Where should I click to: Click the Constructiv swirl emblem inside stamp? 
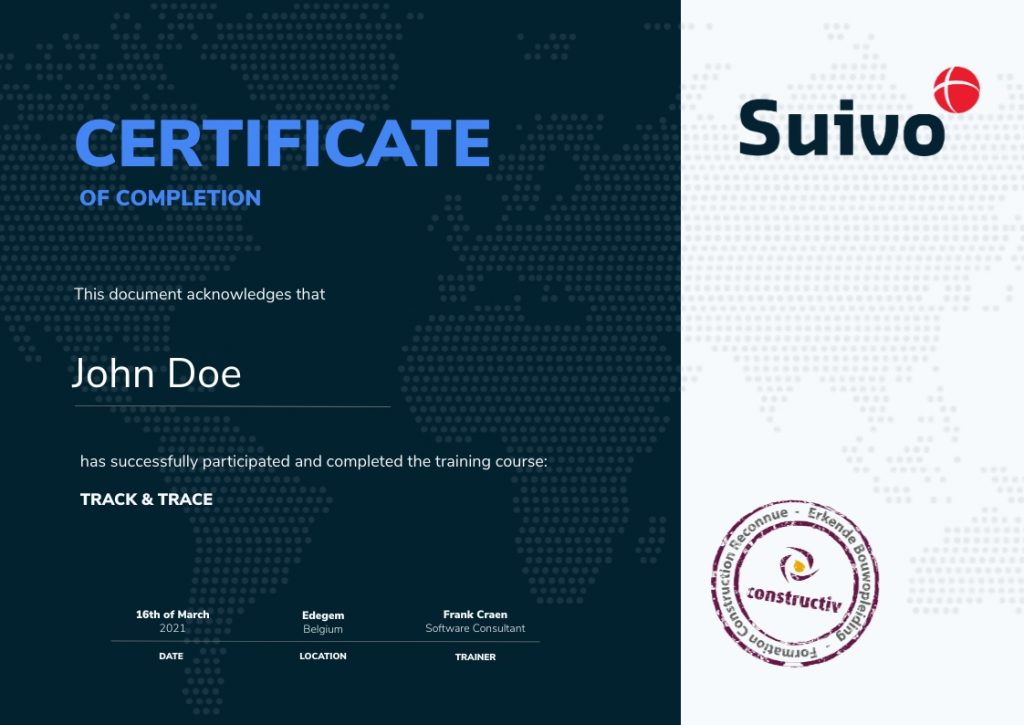pyautogui.click(x=797, y=565)
